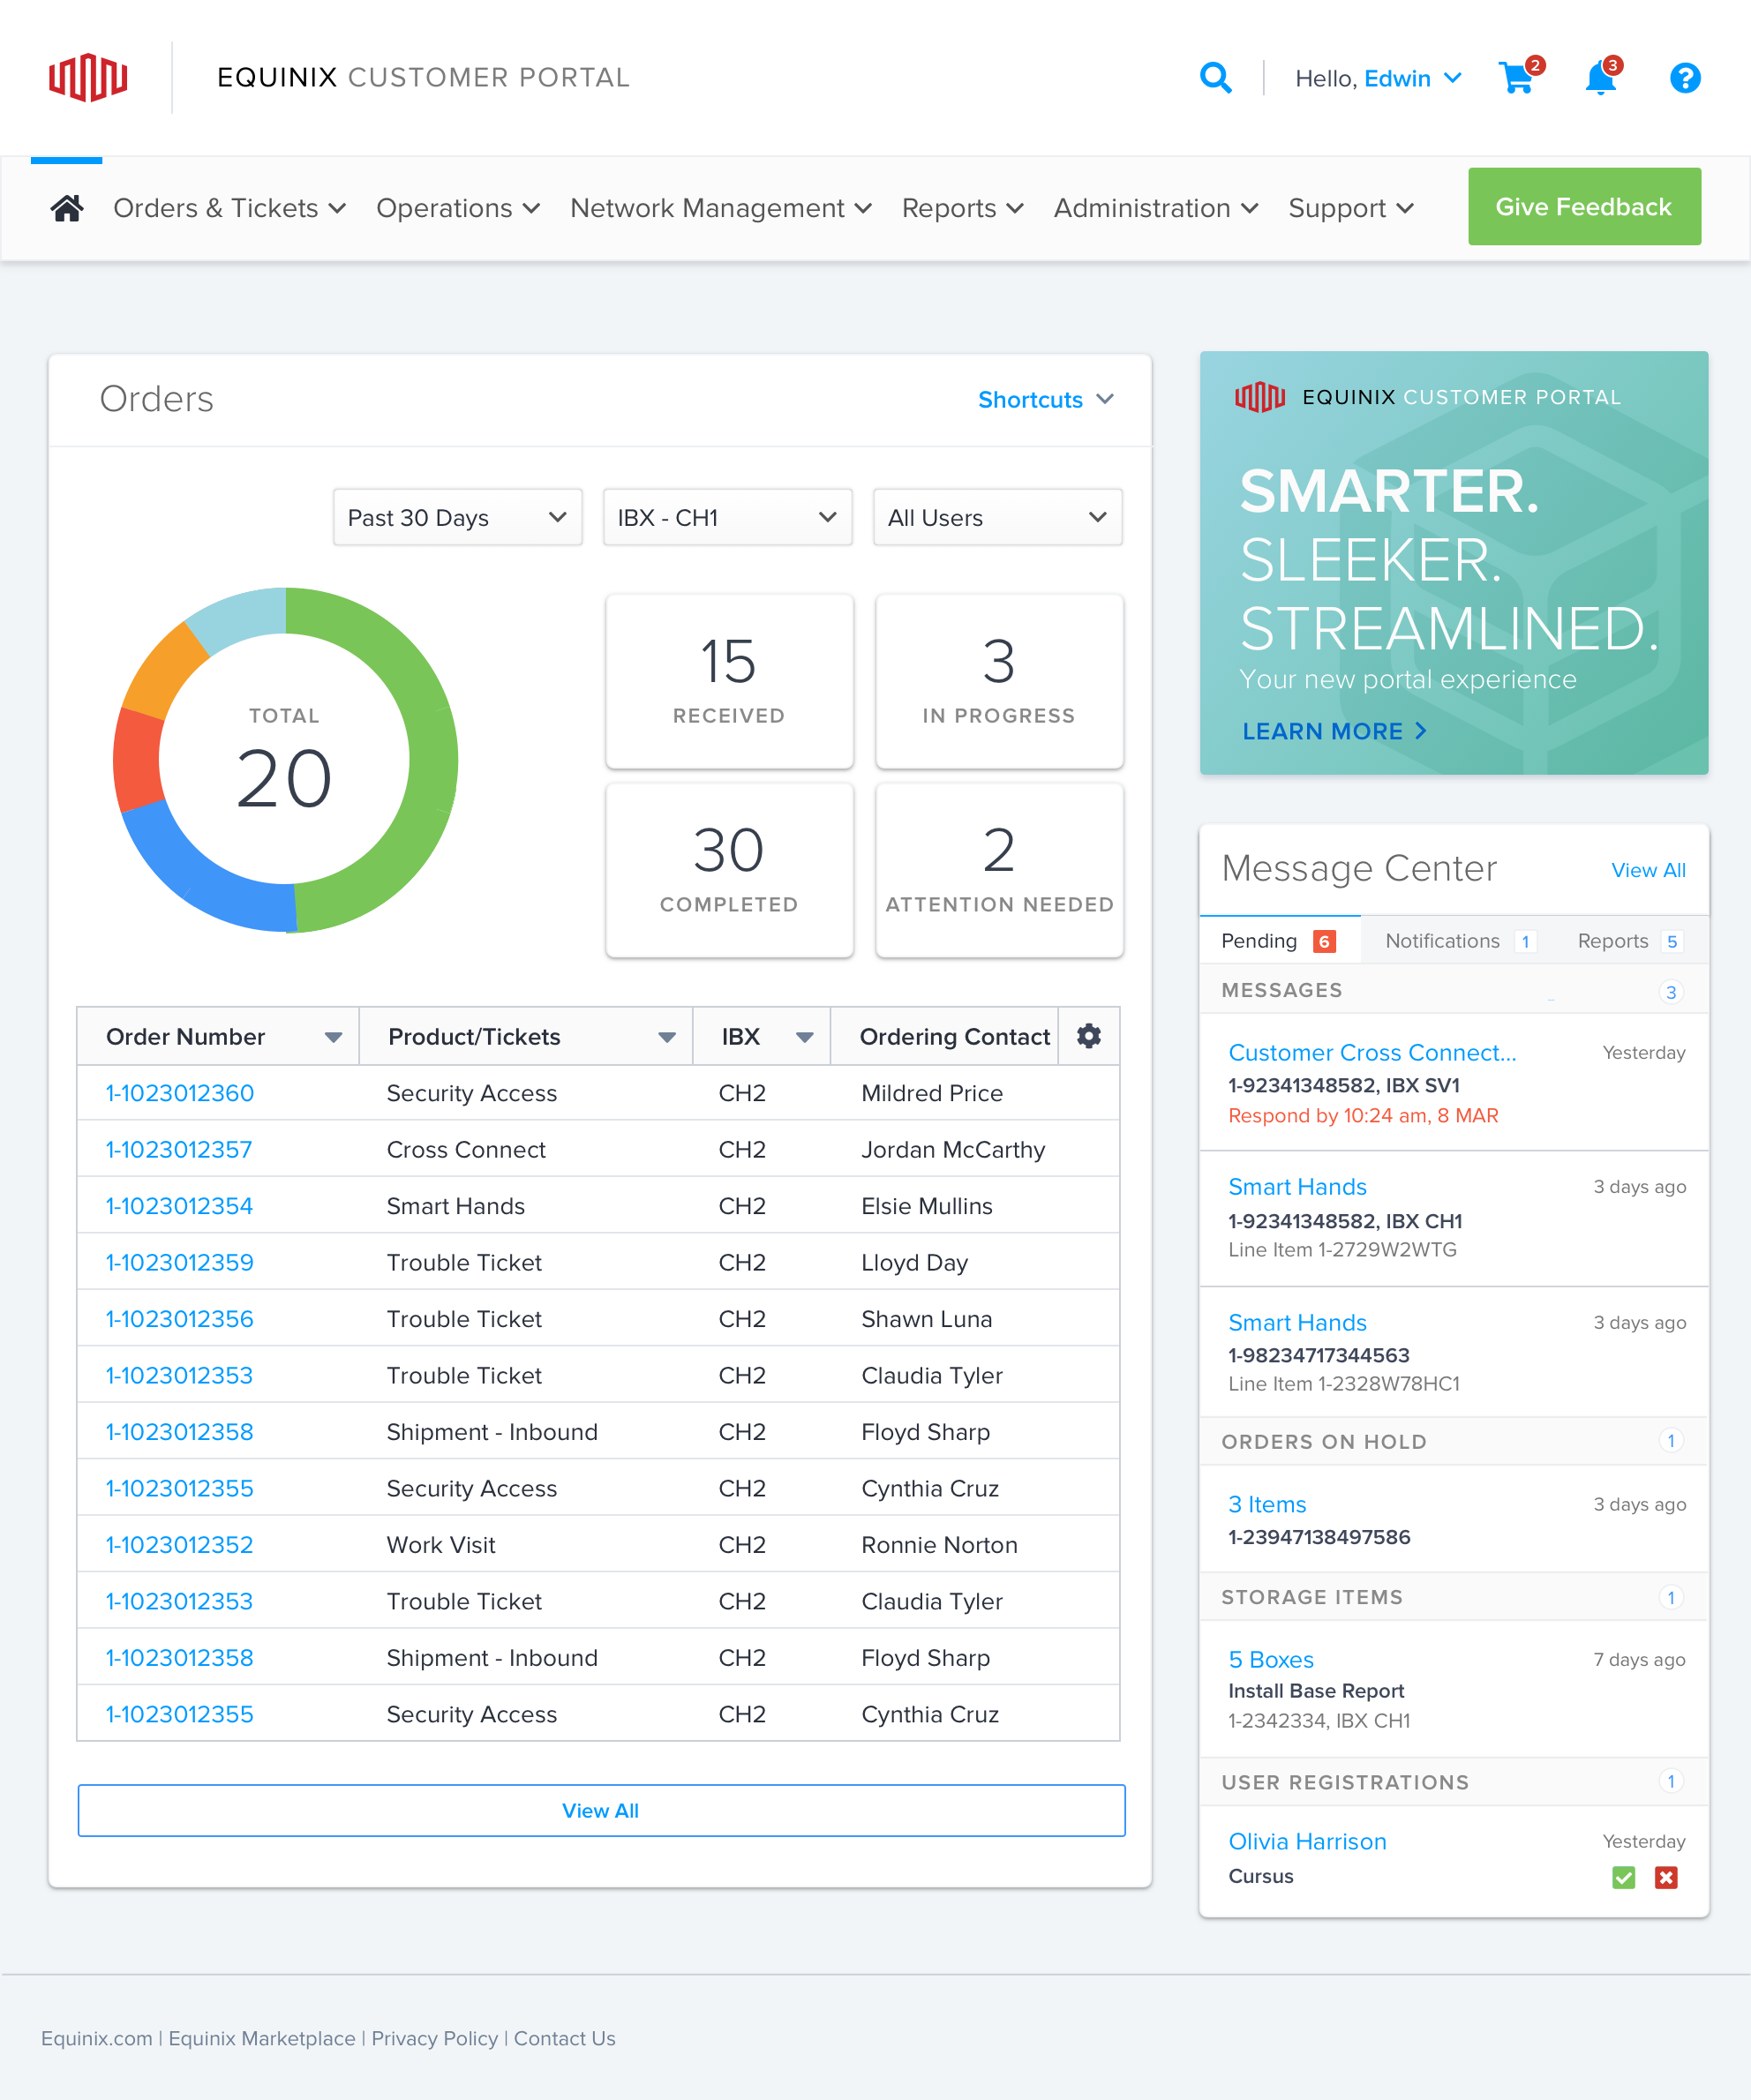
Task: Open the search magnifier icon
Action: (1215, 78)
